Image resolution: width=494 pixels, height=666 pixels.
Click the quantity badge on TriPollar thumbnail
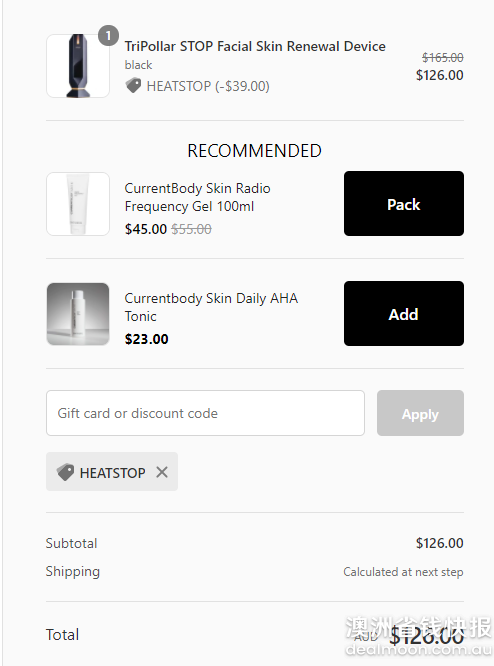pos(108,36)
